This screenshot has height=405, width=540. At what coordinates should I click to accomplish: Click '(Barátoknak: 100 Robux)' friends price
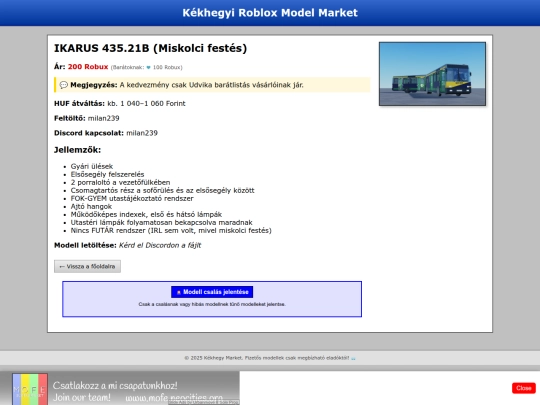147,67
